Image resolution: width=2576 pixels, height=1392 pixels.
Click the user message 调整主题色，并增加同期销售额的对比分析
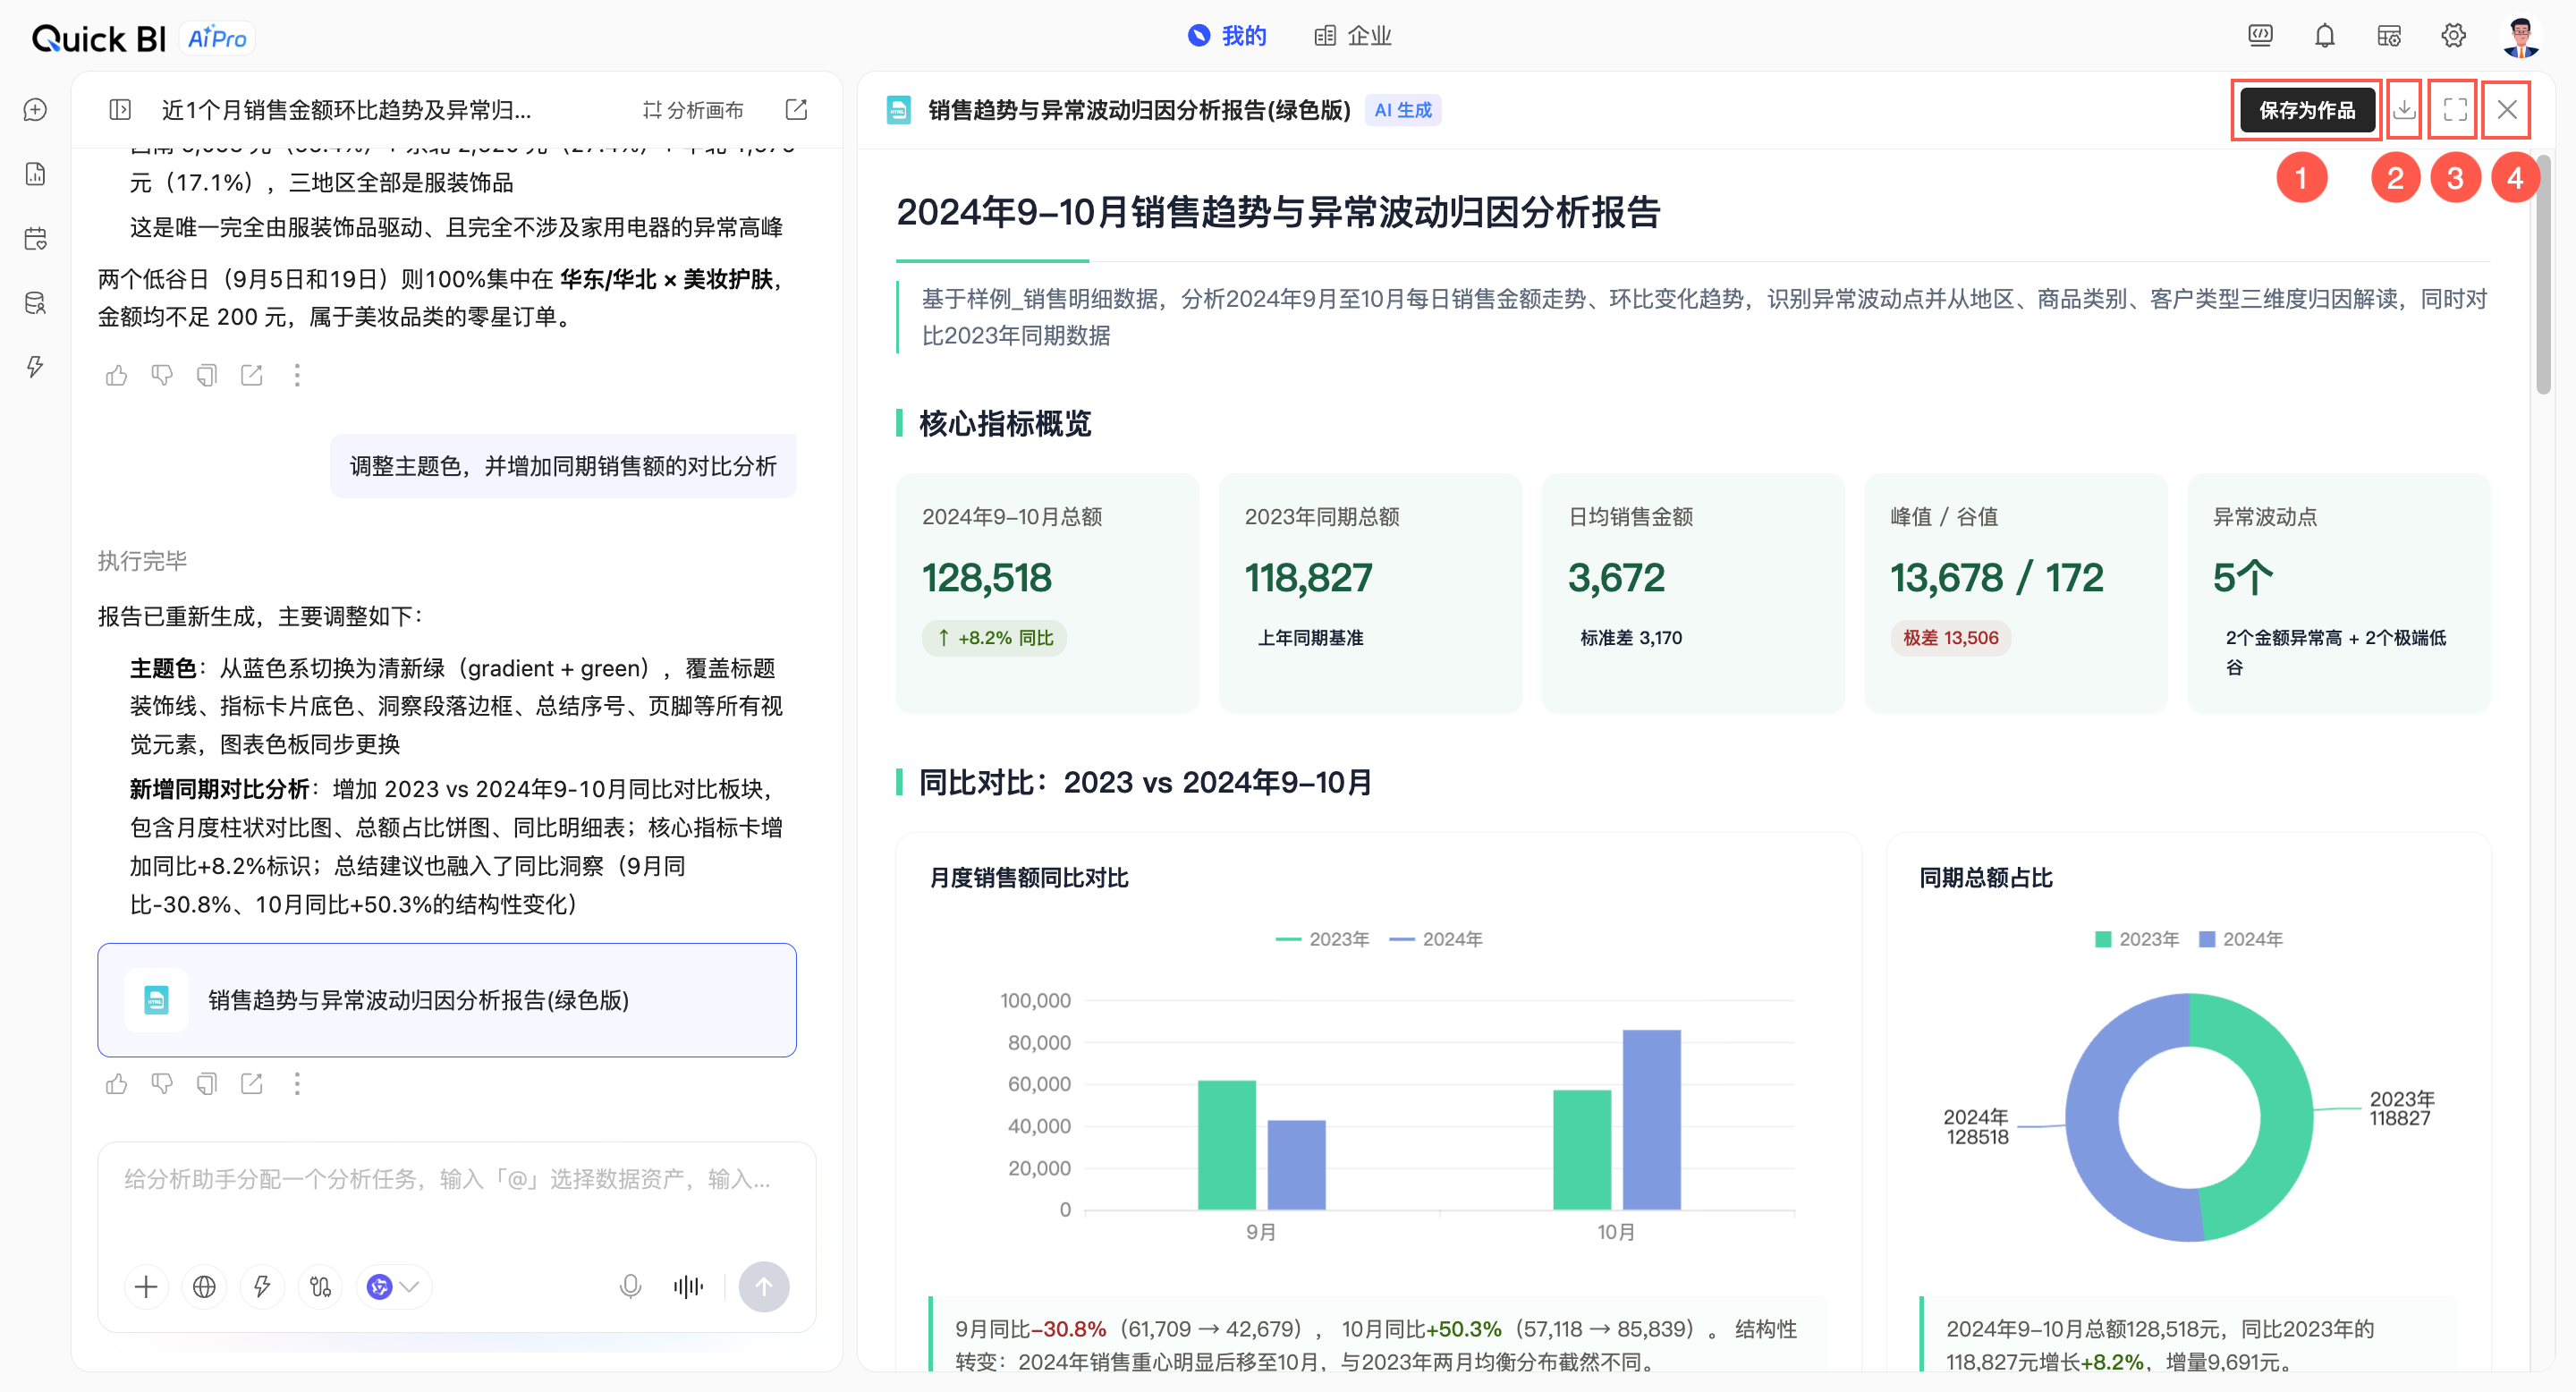tap(563, 466)
